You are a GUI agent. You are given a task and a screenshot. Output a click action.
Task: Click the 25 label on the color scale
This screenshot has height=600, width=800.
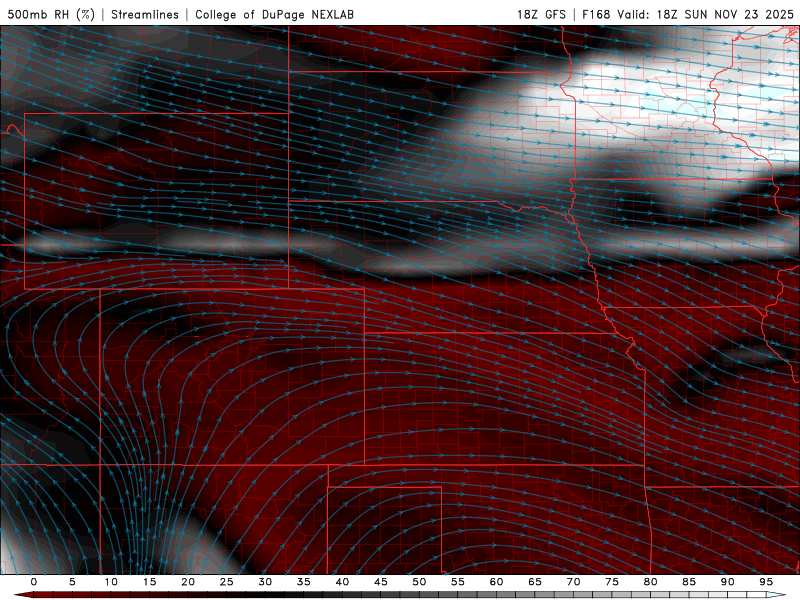click(x=227, y=582)
